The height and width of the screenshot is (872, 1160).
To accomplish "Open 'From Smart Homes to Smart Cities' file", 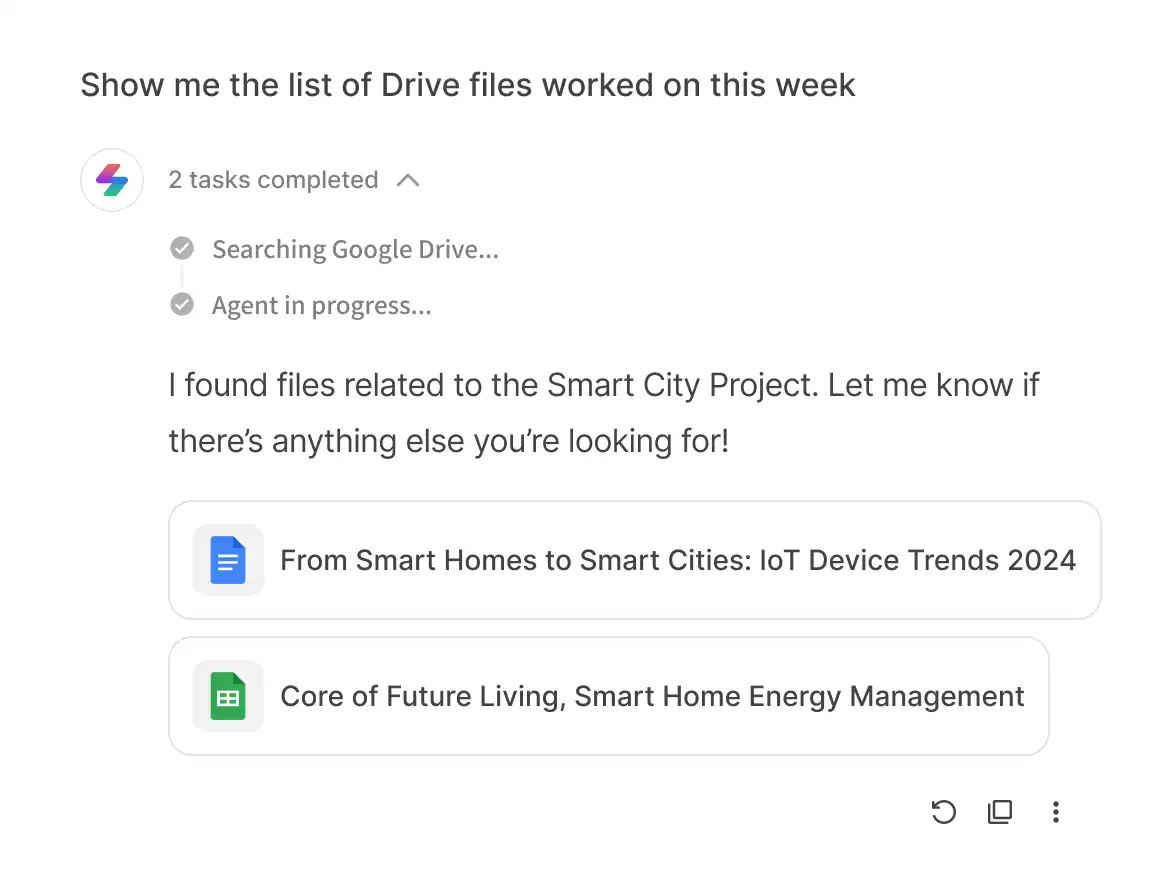I will coord(678,560).
